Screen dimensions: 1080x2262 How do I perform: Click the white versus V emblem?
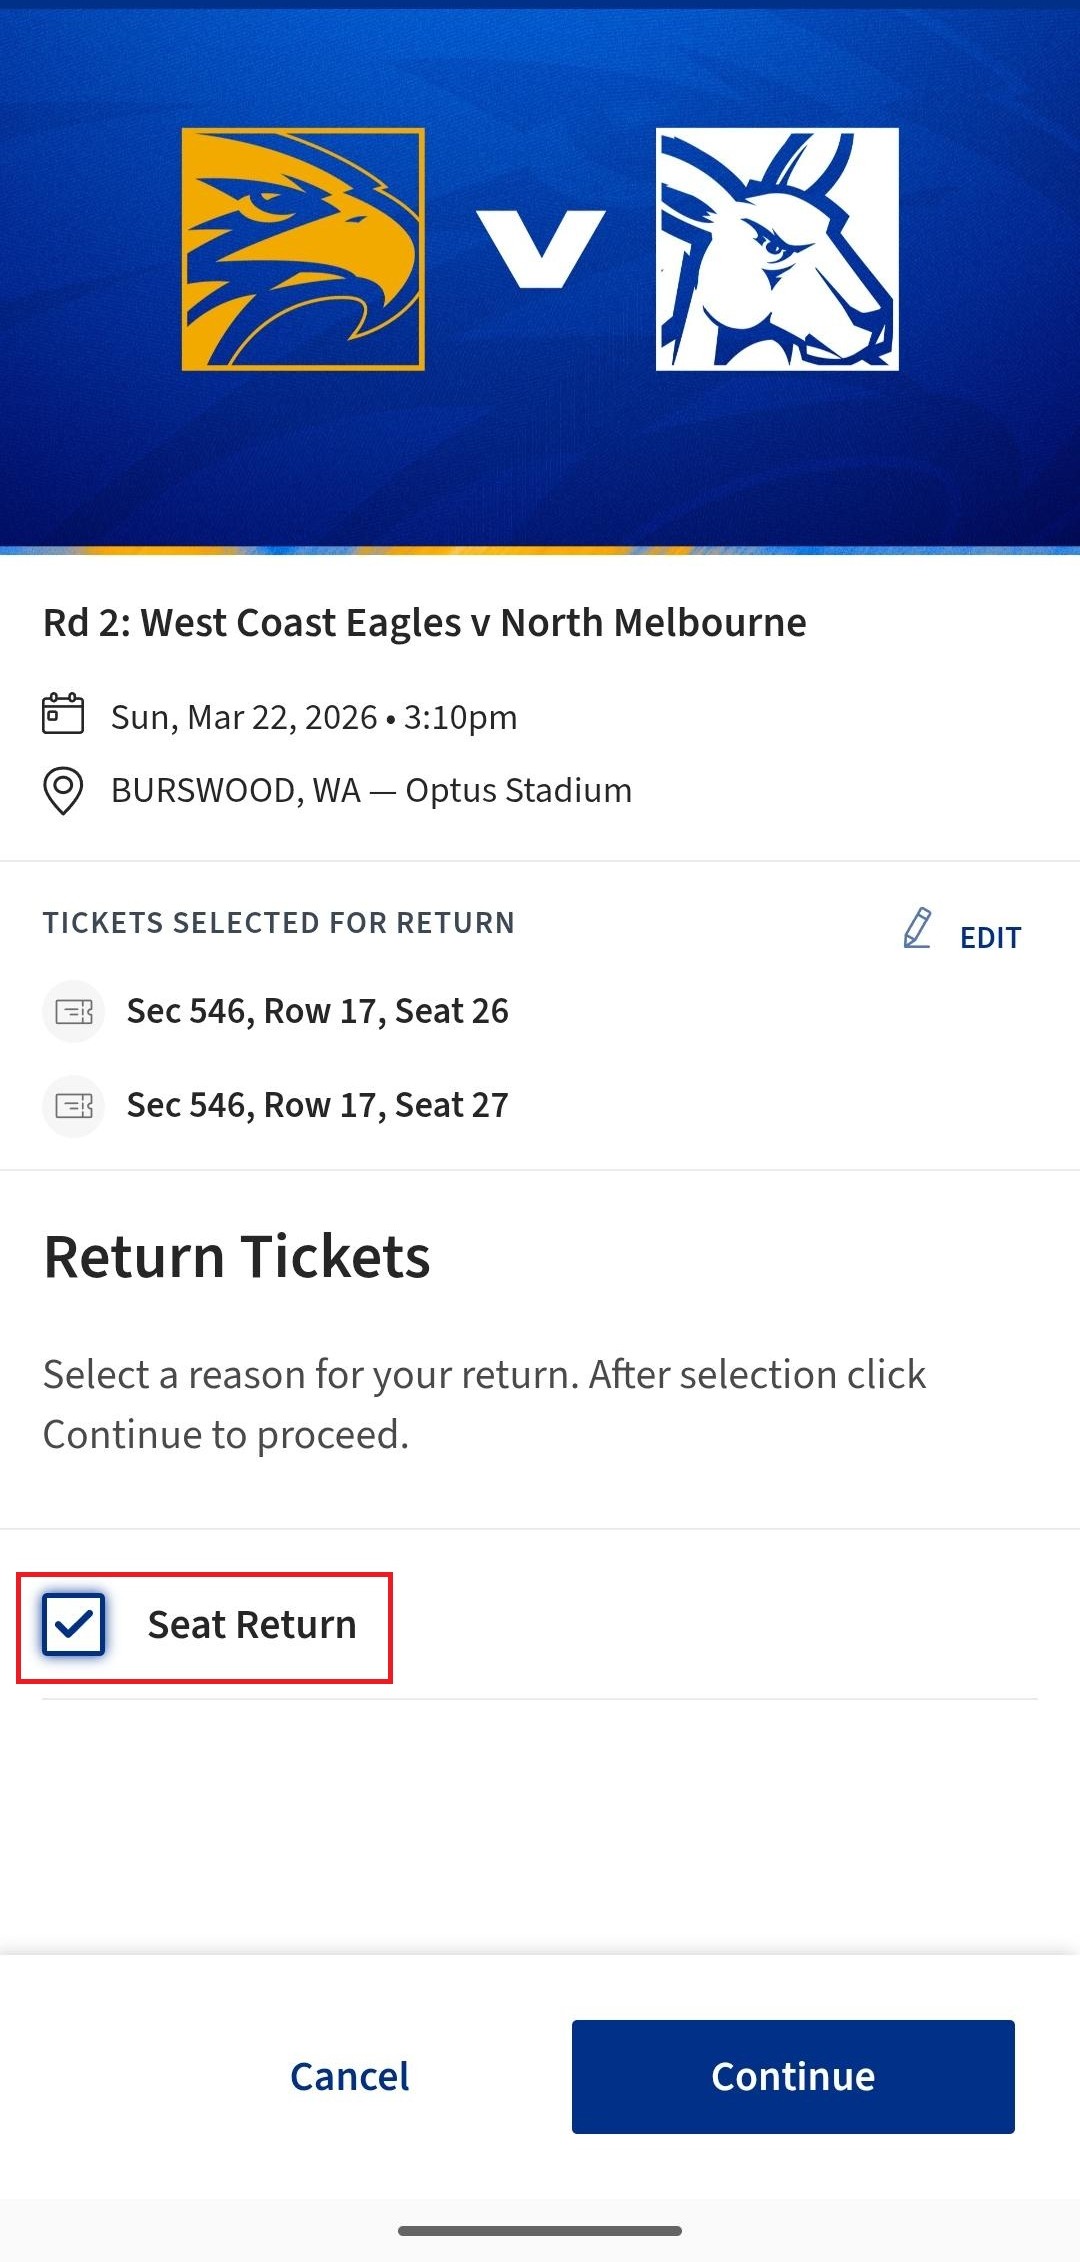[540, 249]
